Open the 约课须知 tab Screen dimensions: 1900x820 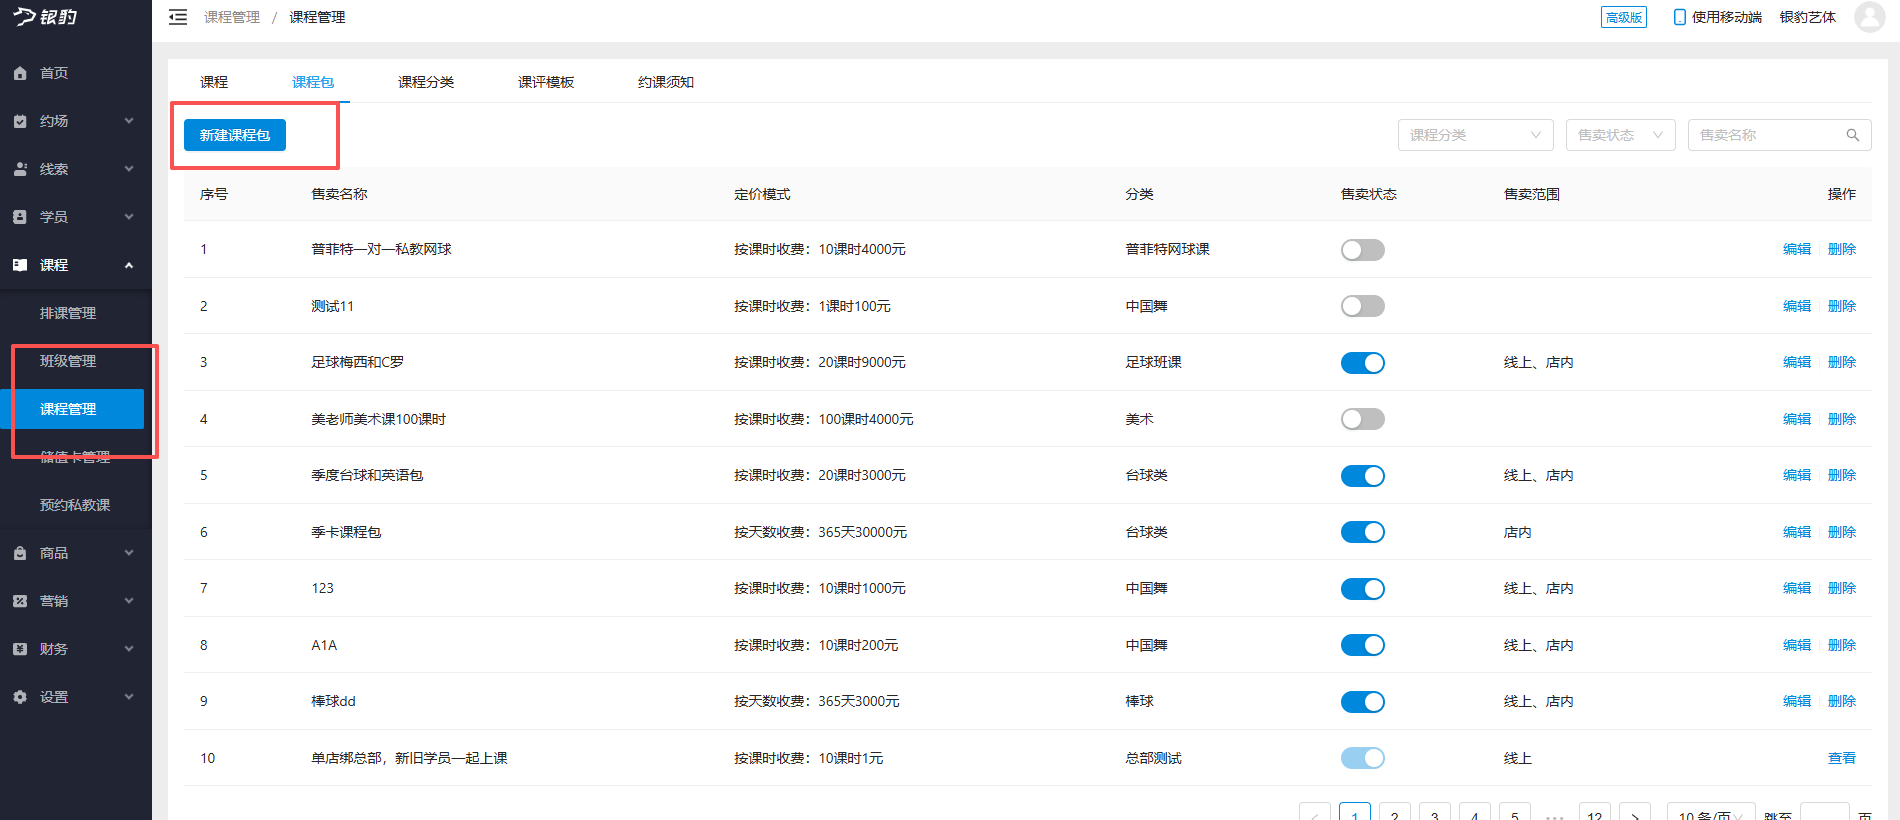[666, 82]
